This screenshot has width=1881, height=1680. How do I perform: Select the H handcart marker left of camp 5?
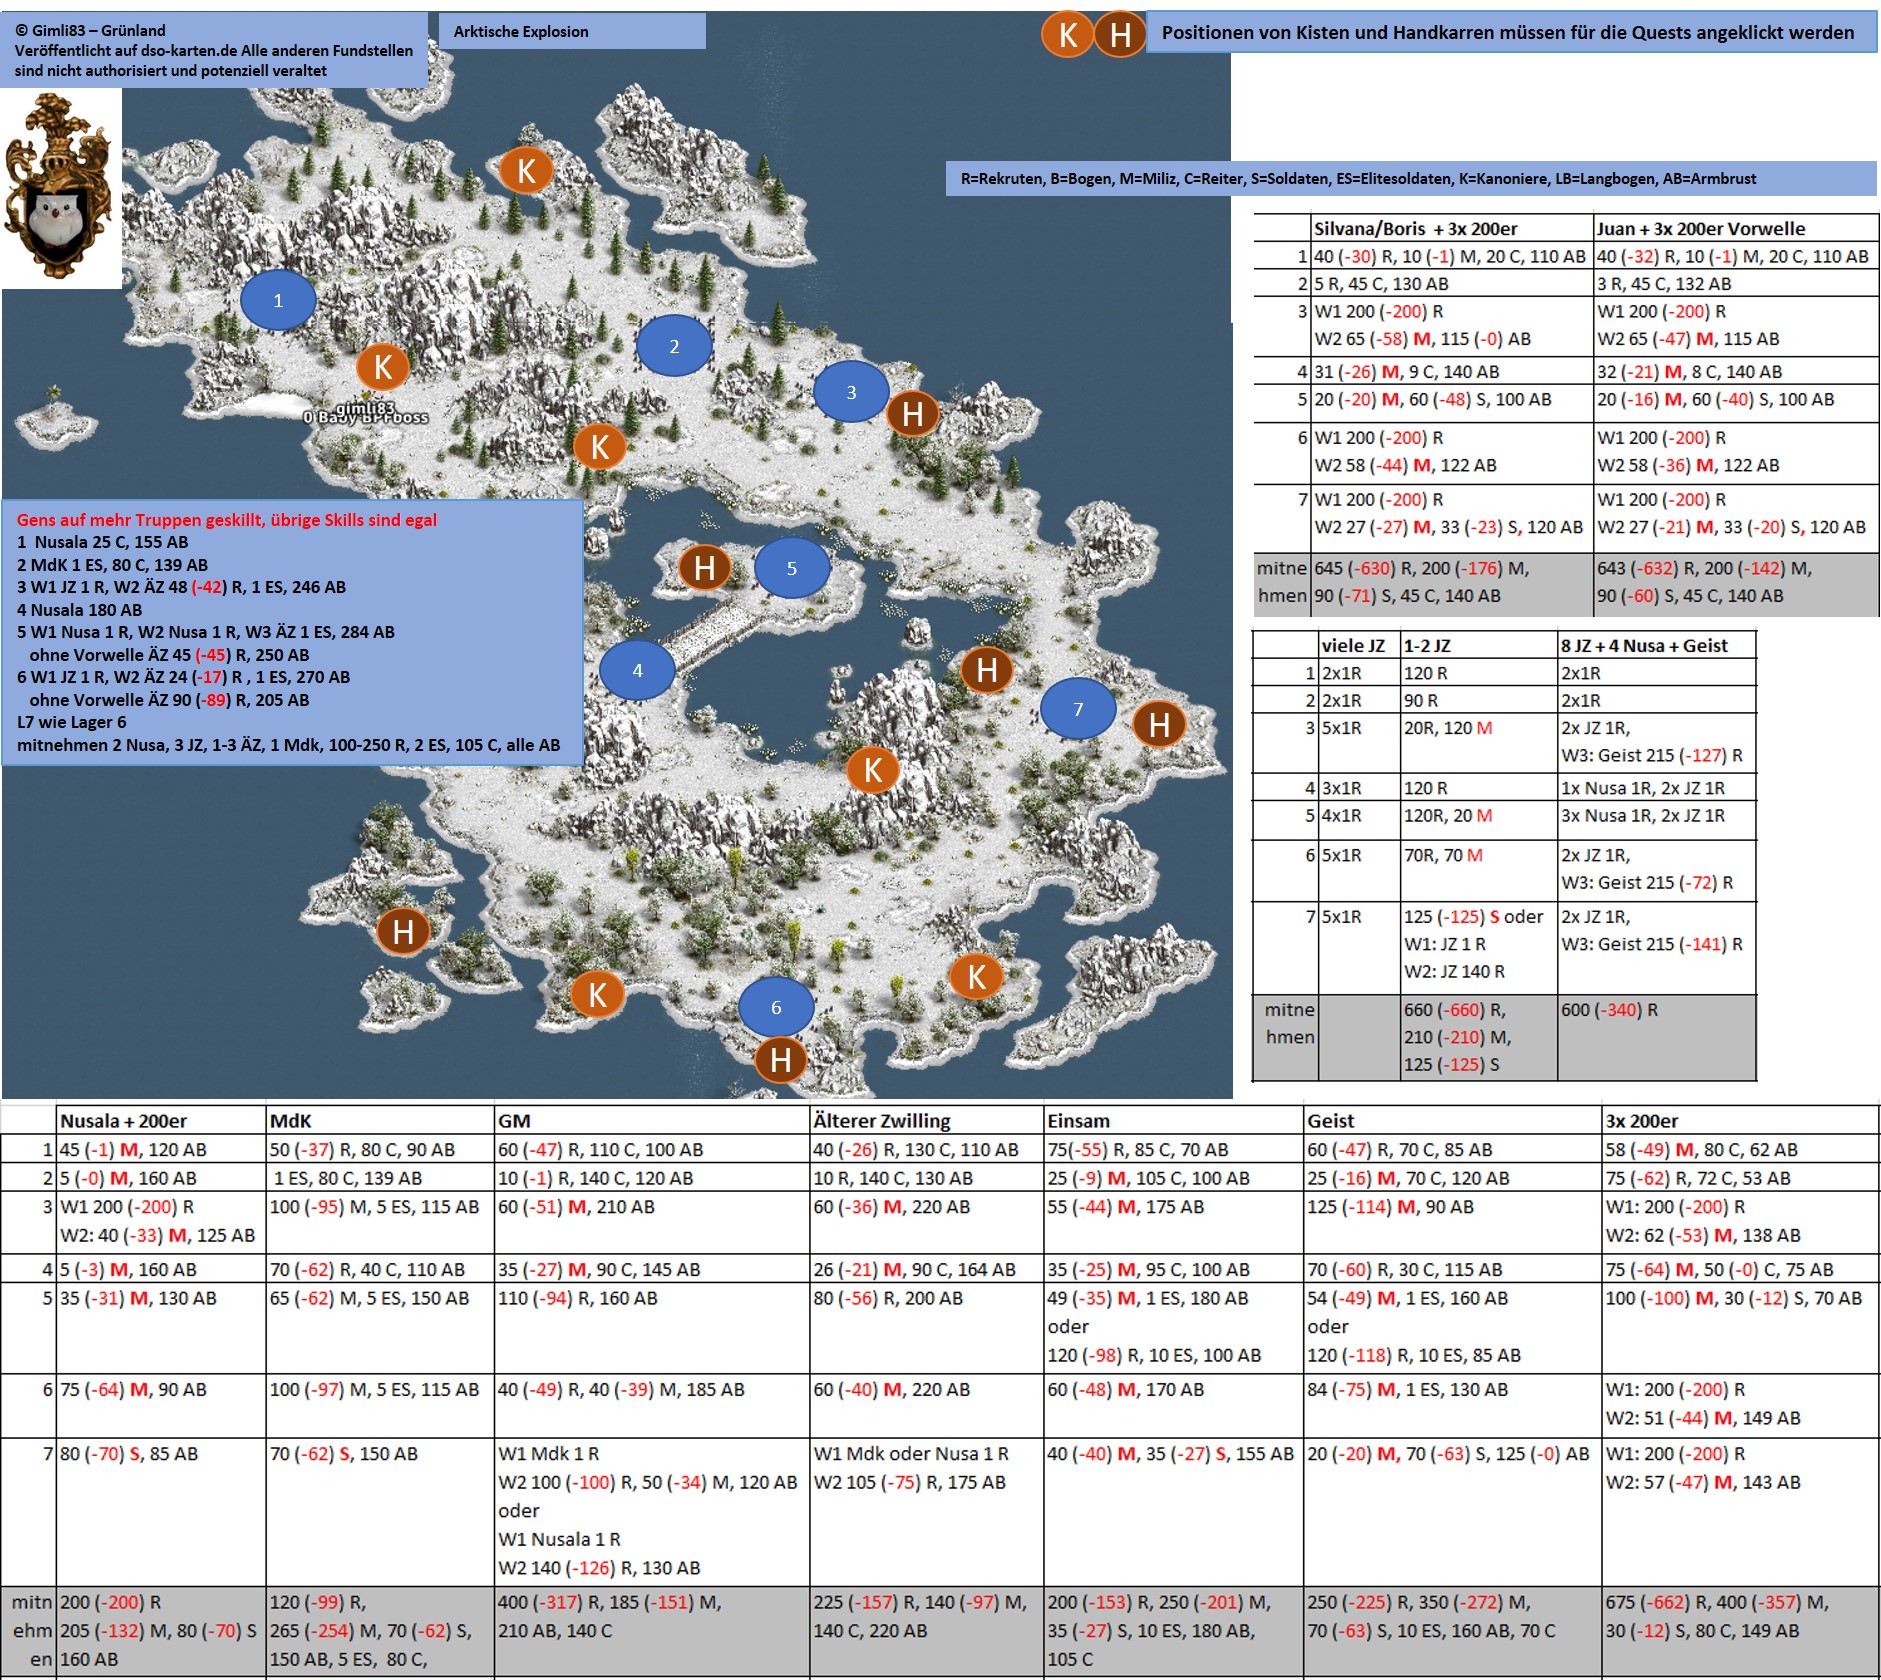pos(704,568)
